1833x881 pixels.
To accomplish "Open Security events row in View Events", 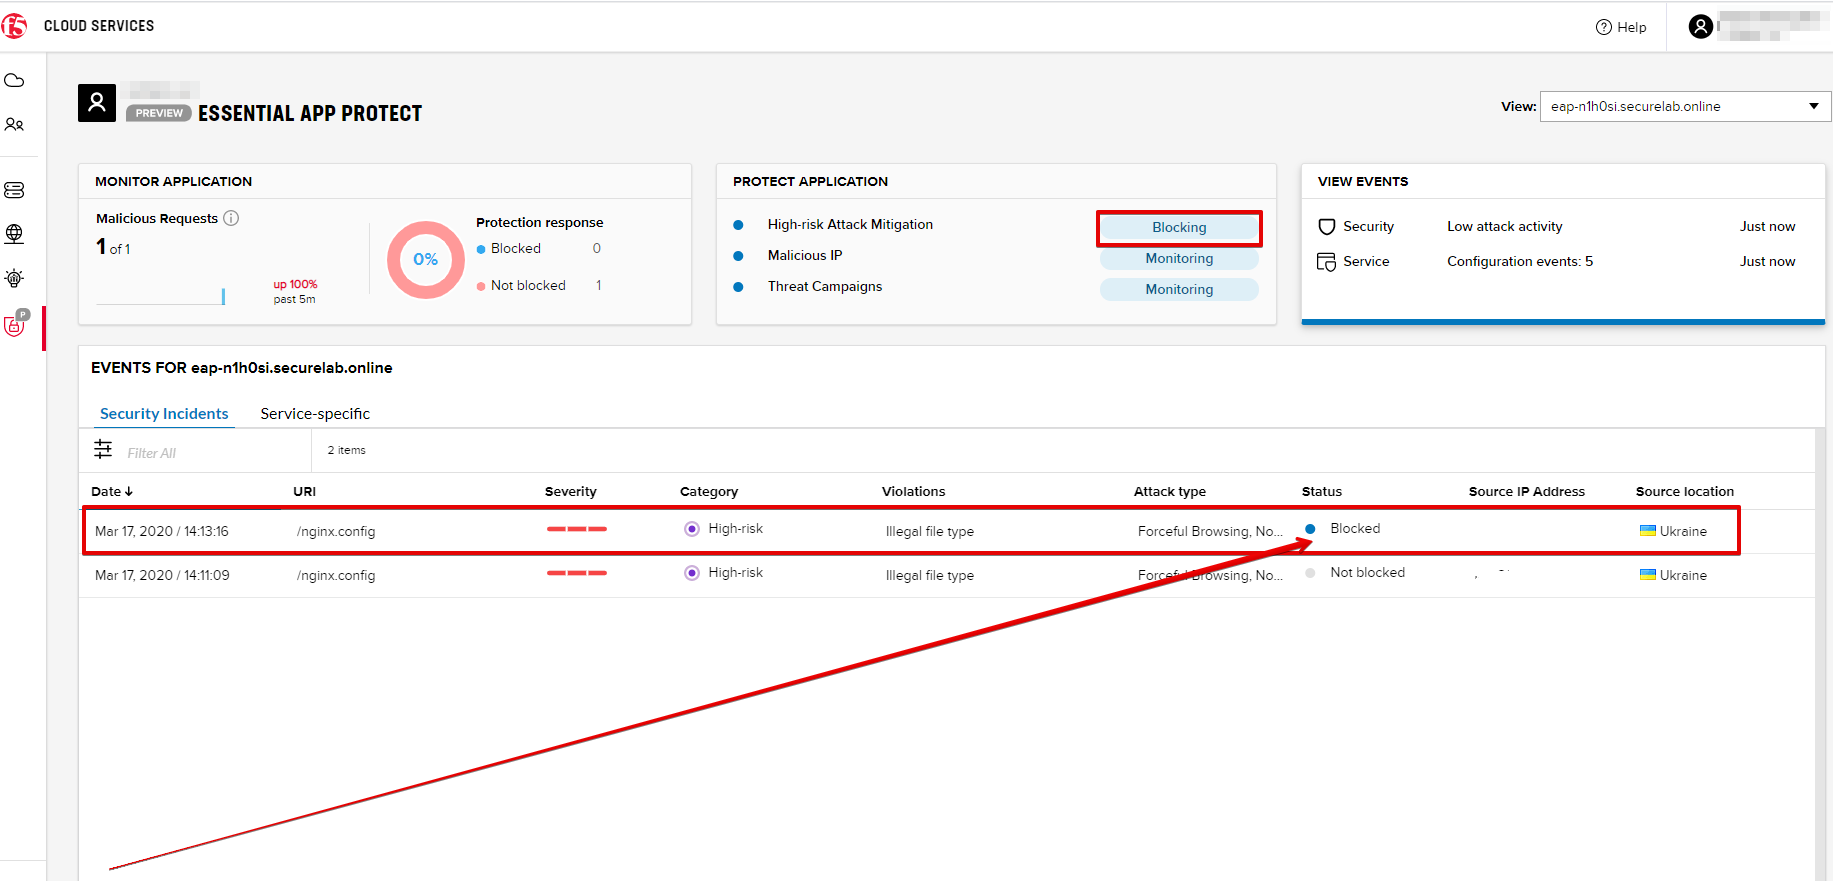I will coord(1563,227).
